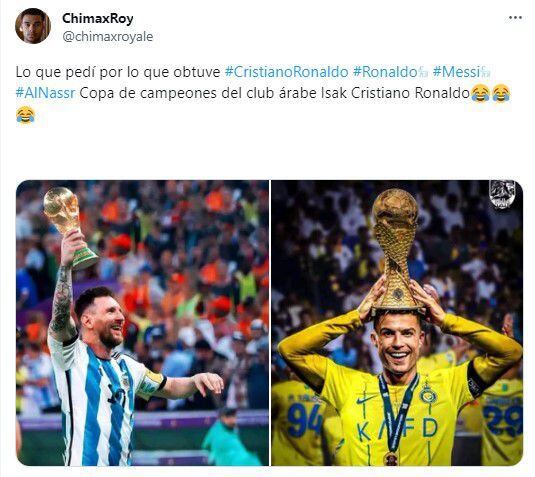Follow the #CristianoRonaldo hashtag

tap(287, 72)
